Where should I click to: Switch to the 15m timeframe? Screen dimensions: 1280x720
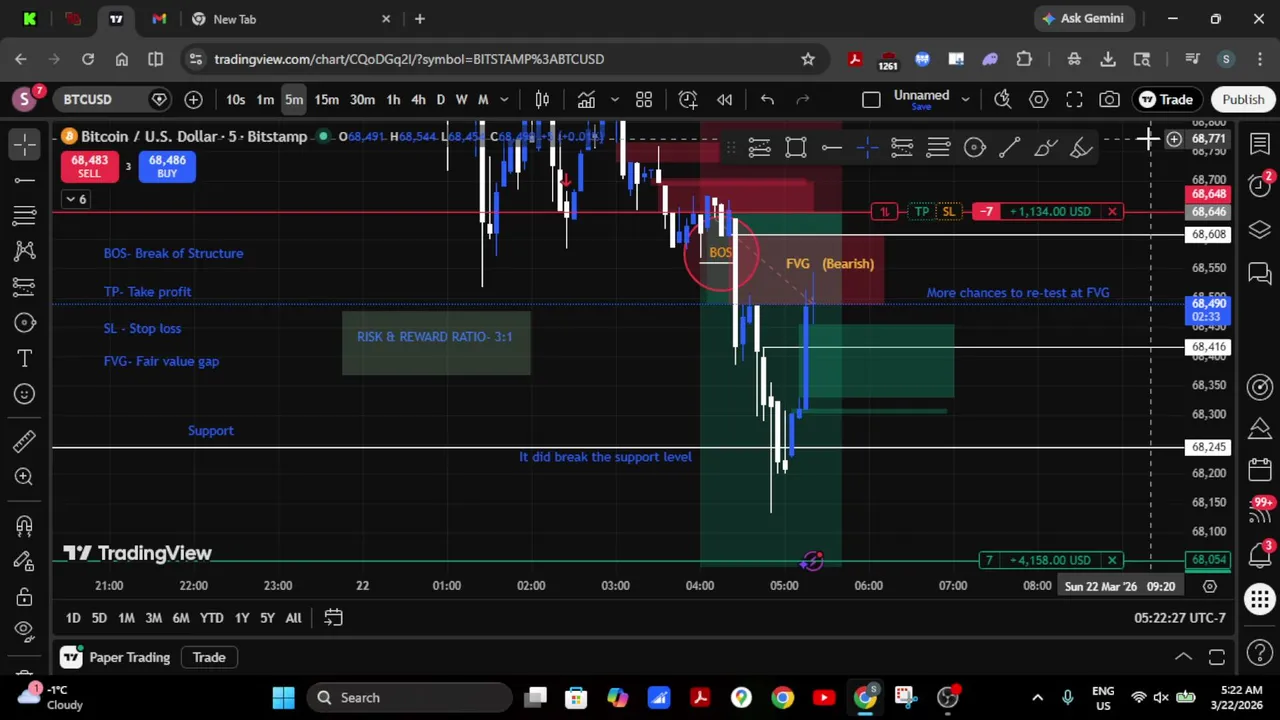click(326, 99)
